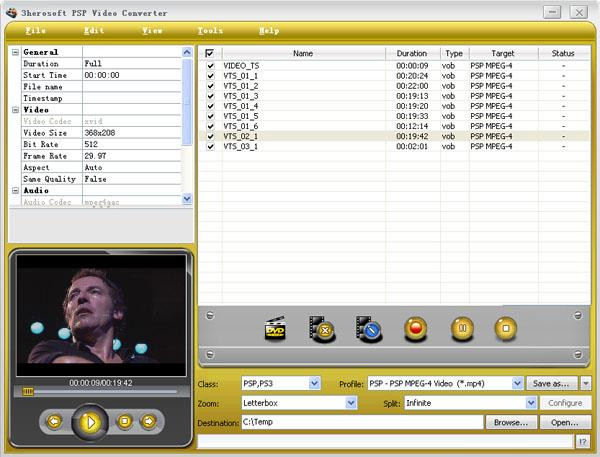This screenshot has height=457, width=600.
Task: Open the Tools menu
Action: tap(210, 31)
